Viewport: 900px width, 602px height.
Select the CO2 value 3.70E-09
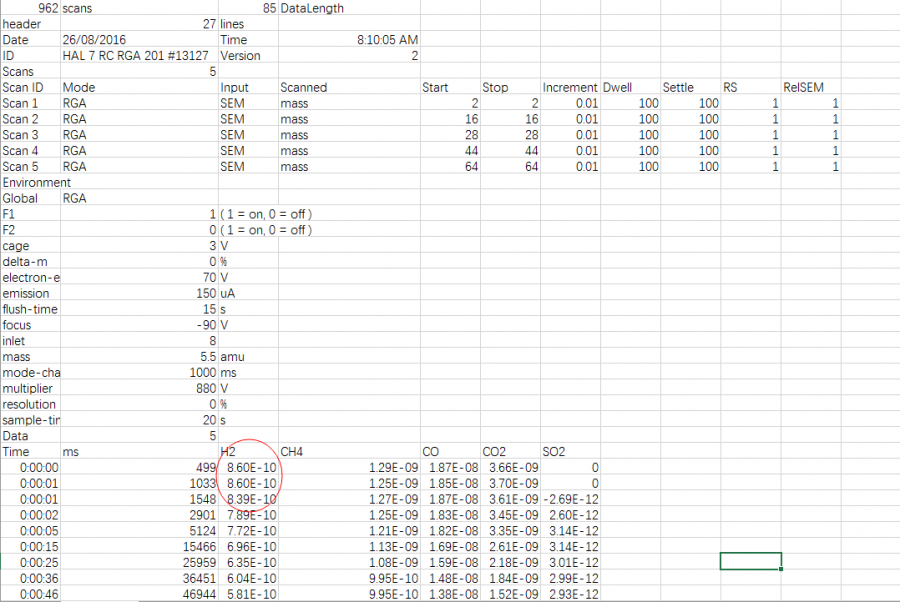point(511,484)
